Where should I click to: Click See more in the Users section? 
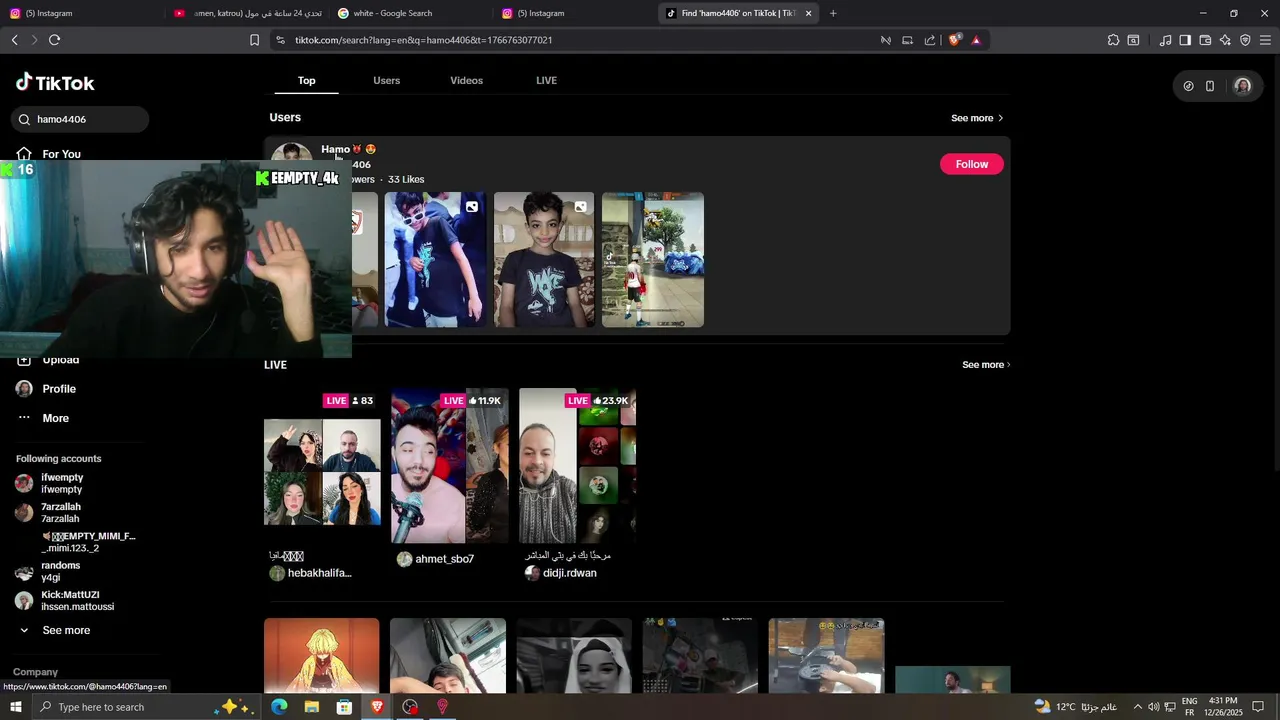coord(977,118)
